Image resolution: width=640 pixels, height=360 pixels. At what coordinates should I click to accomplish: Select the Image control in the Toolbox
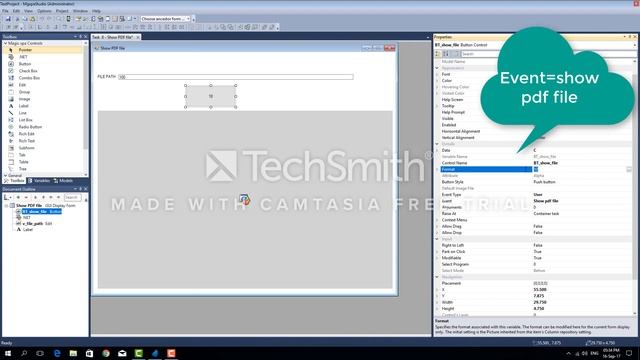point(24,99)
